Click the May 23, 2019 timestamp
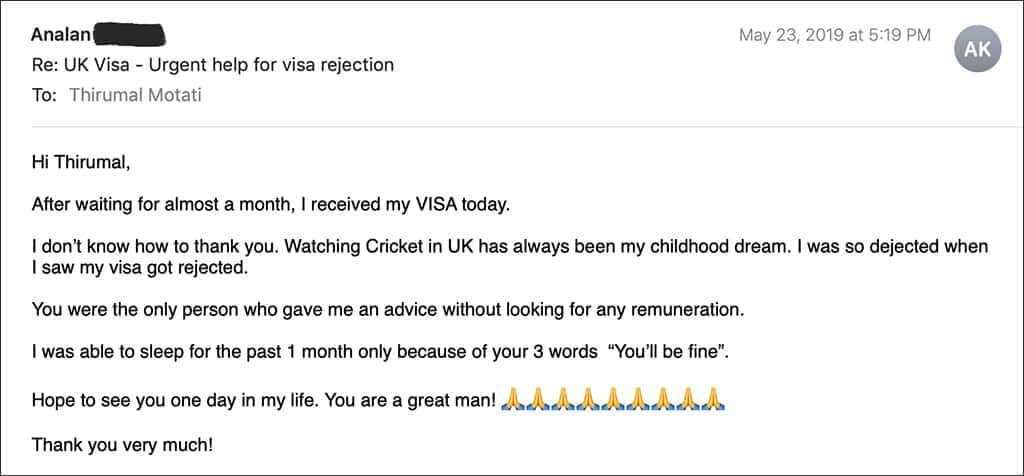 pos(835,35)
